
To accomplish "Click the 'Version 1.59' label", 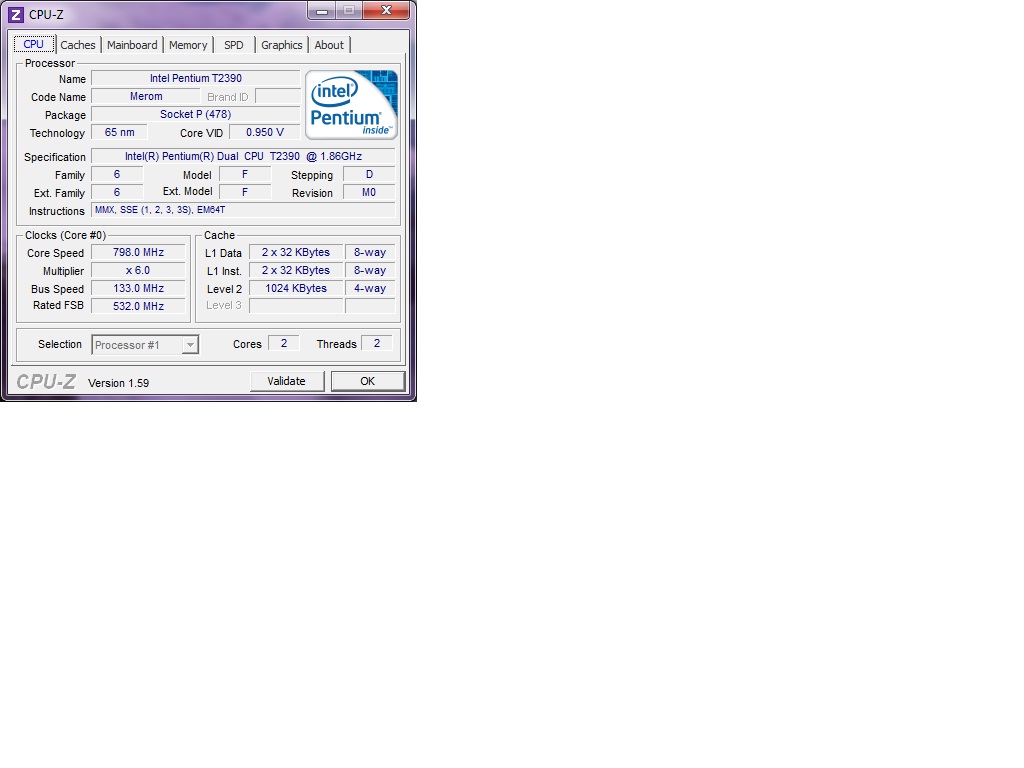I will point(118,383).
